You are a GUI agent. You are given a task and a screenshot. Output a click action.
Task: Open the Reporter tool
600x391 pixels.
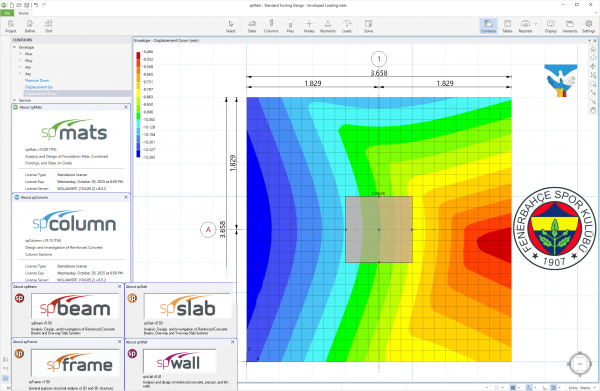(x=525, y=26)
